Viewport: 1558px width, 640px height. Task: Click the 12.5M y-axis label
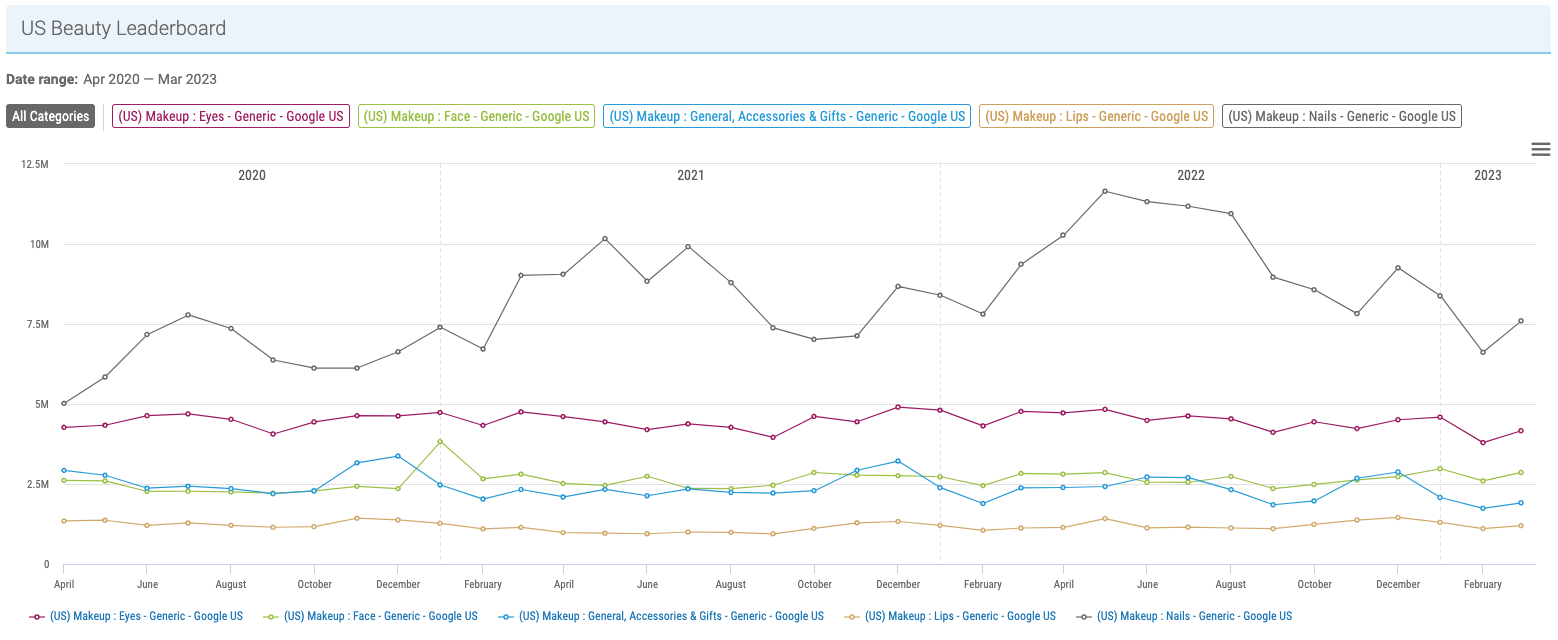34,164
